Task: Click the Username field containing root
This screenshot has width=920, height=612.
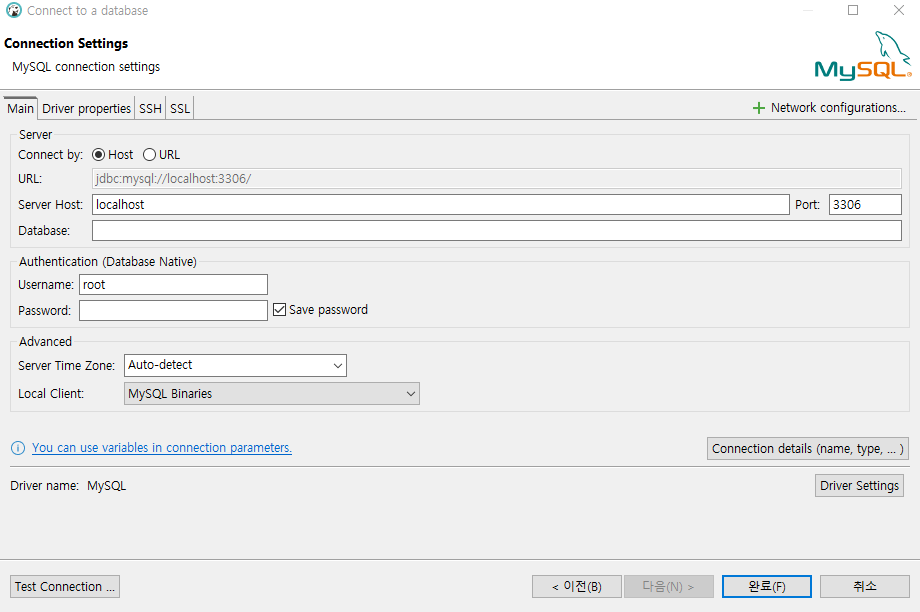Action: click(x=173, y=285)
